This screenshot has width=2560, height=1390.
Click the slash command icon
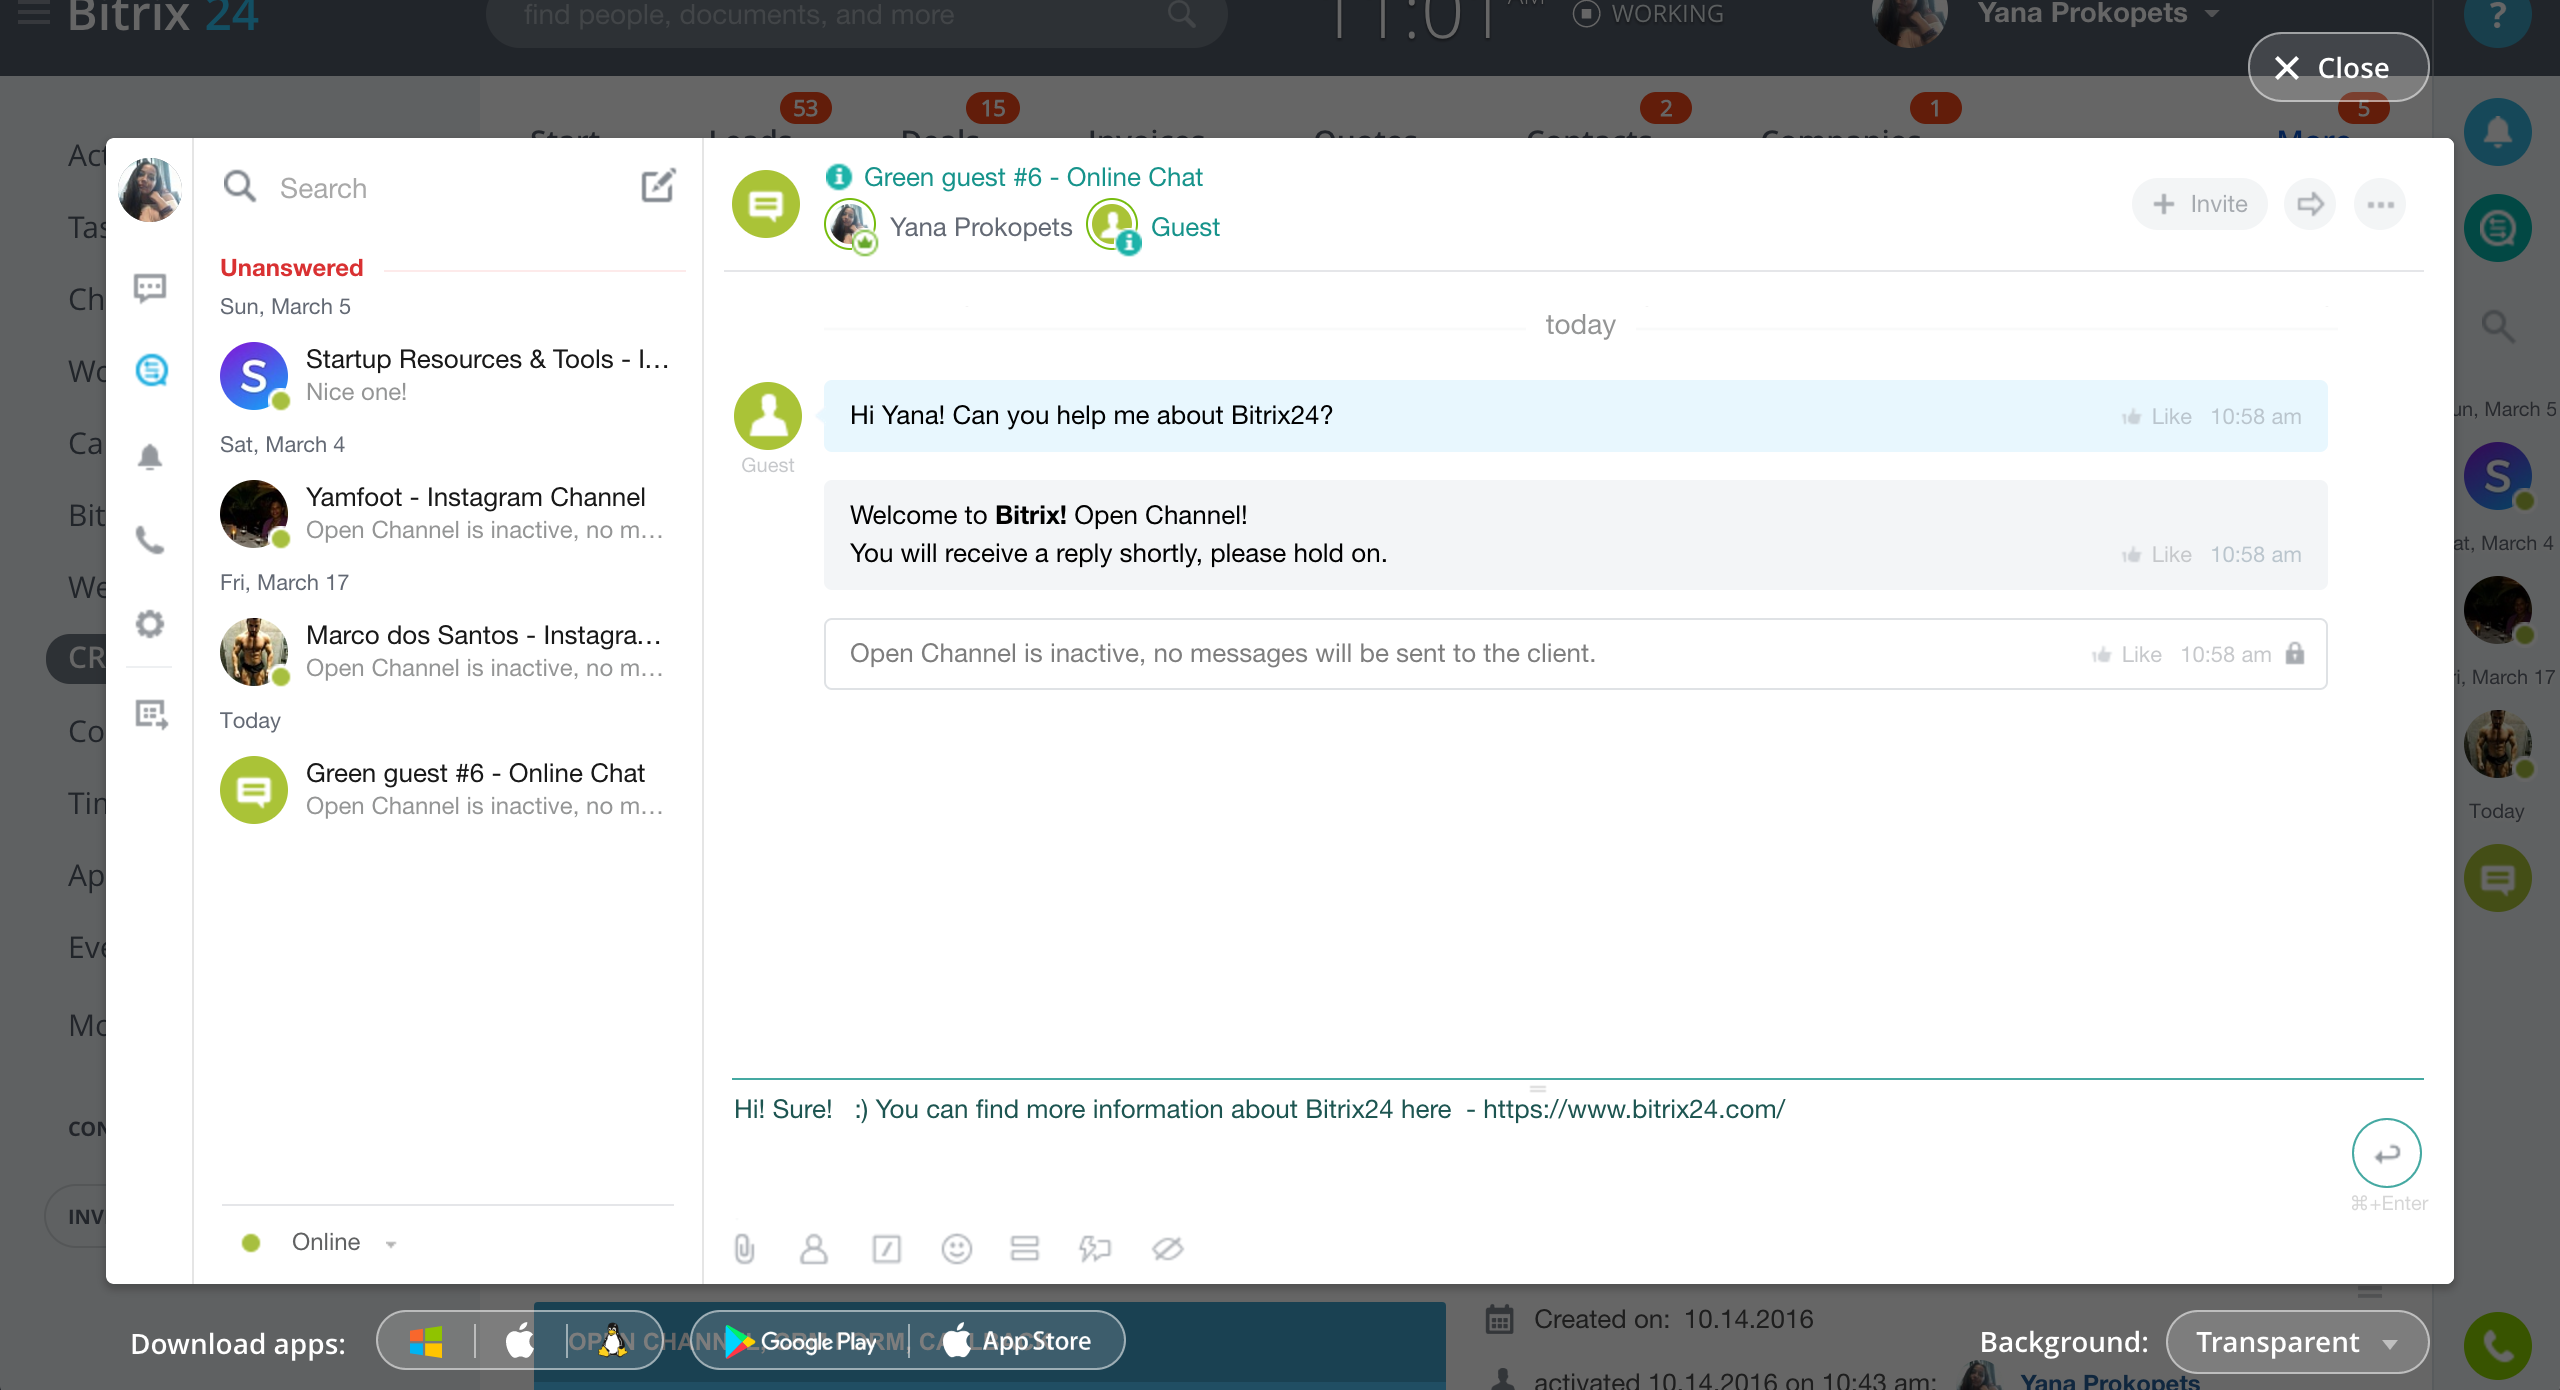coord(886,1248)
